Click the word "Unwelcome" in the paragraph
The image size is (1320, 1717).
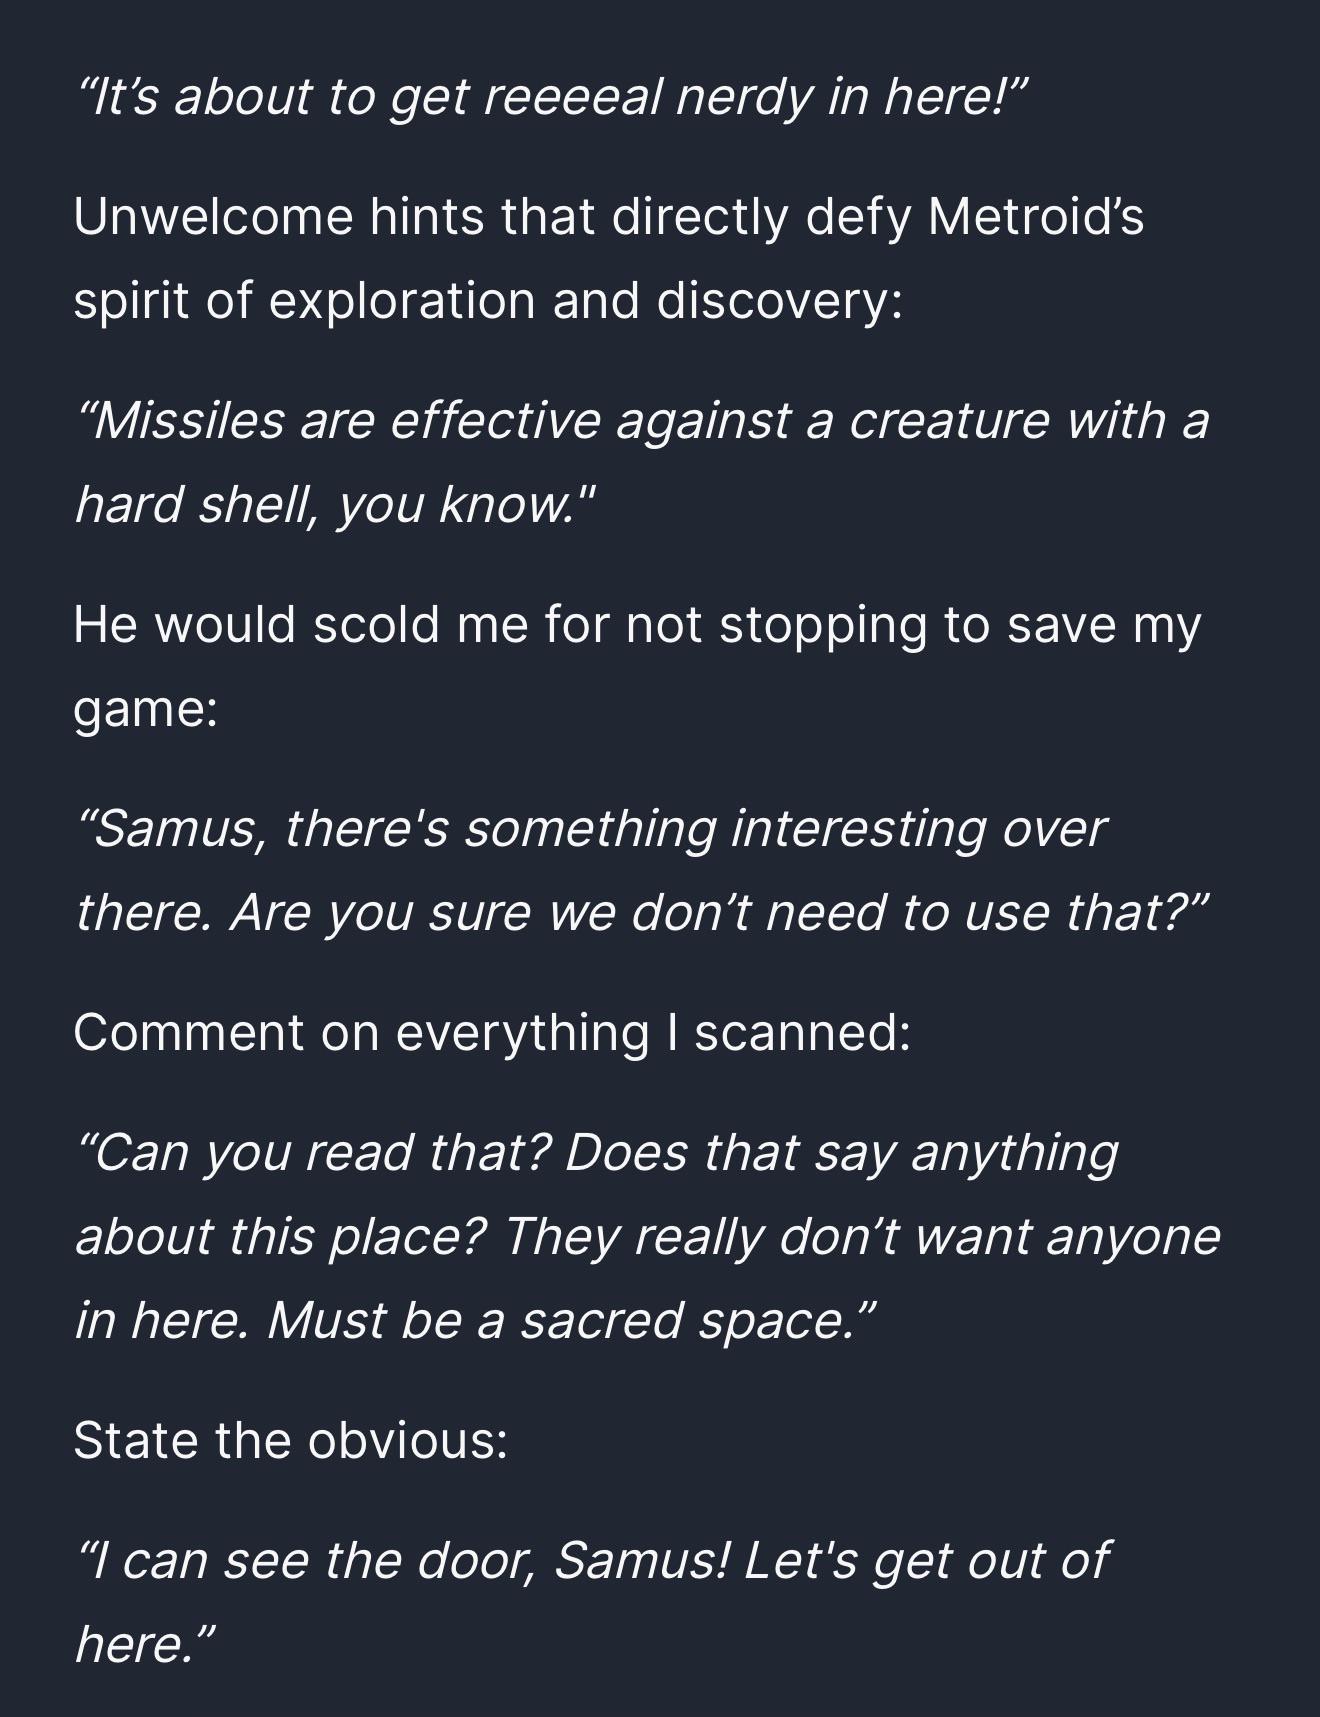click(213, 217)
